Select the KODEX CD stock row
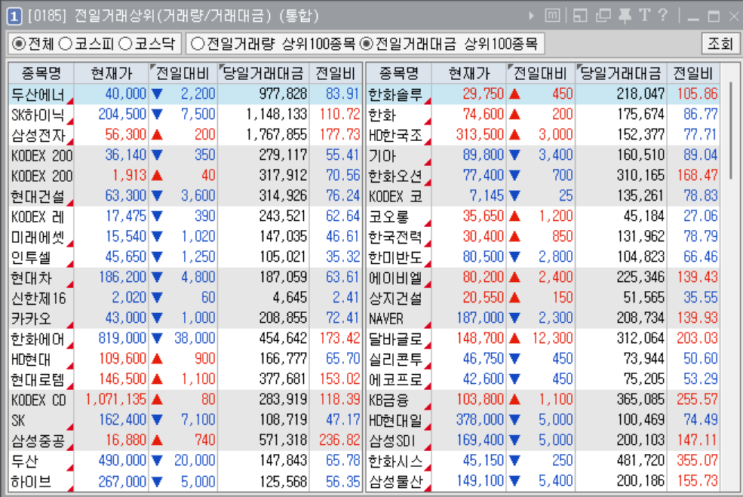The image size is (743, 497). (185, 400)
